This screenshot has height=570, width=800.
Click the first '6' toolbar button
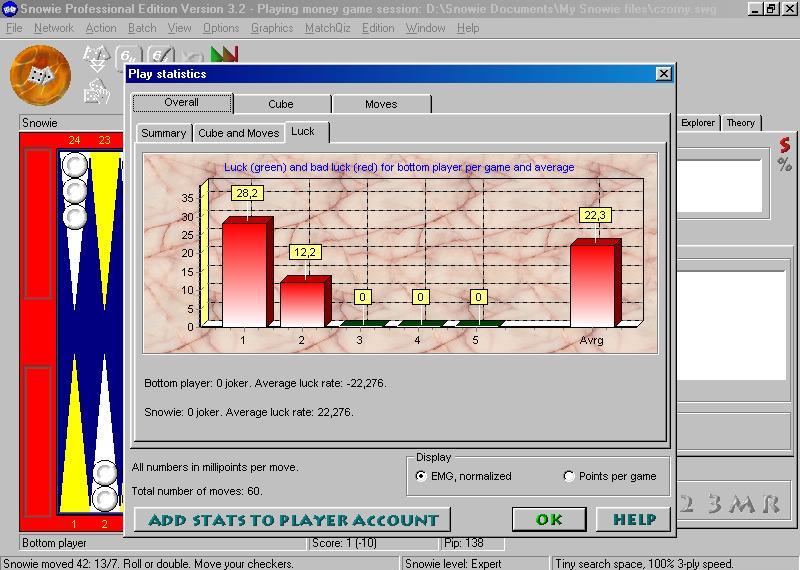[129, 57]
